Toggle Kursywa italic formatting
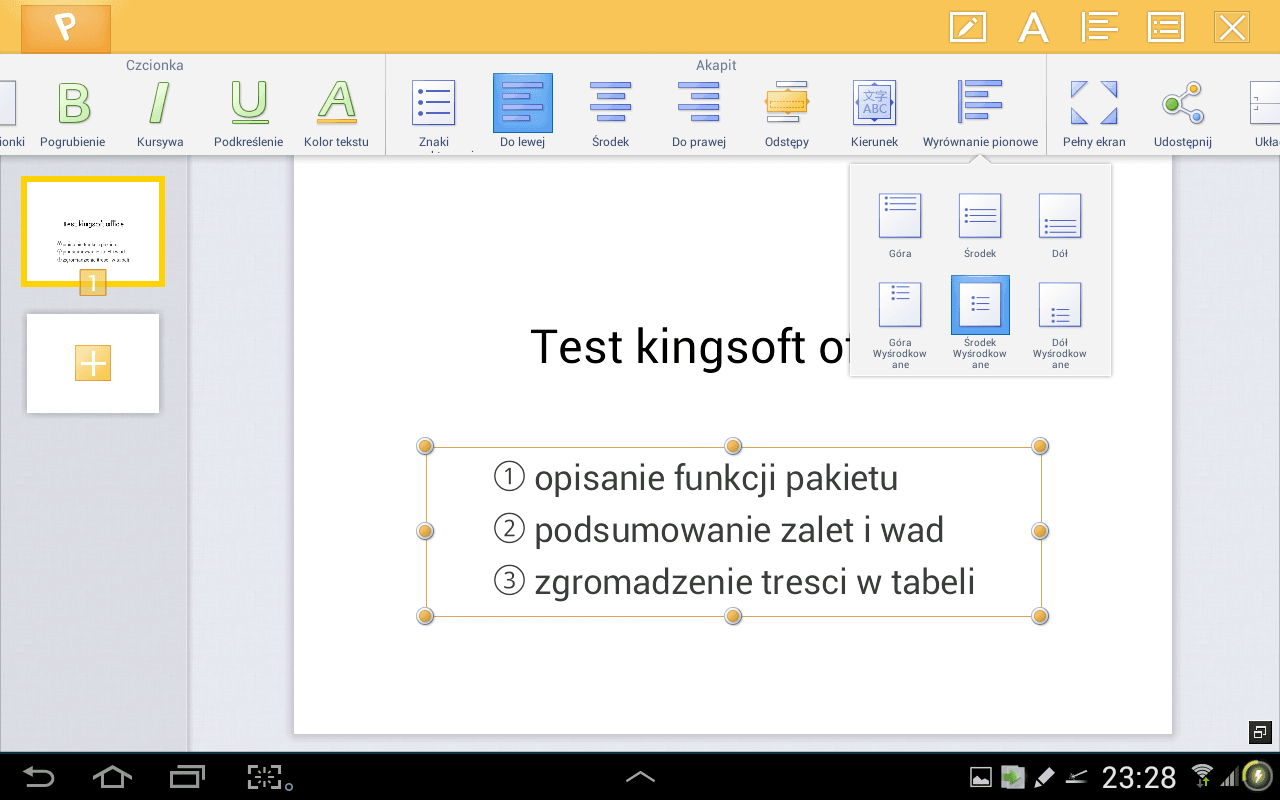The image size is (1280, 800). pyautogui.click(x=160, y=114)
